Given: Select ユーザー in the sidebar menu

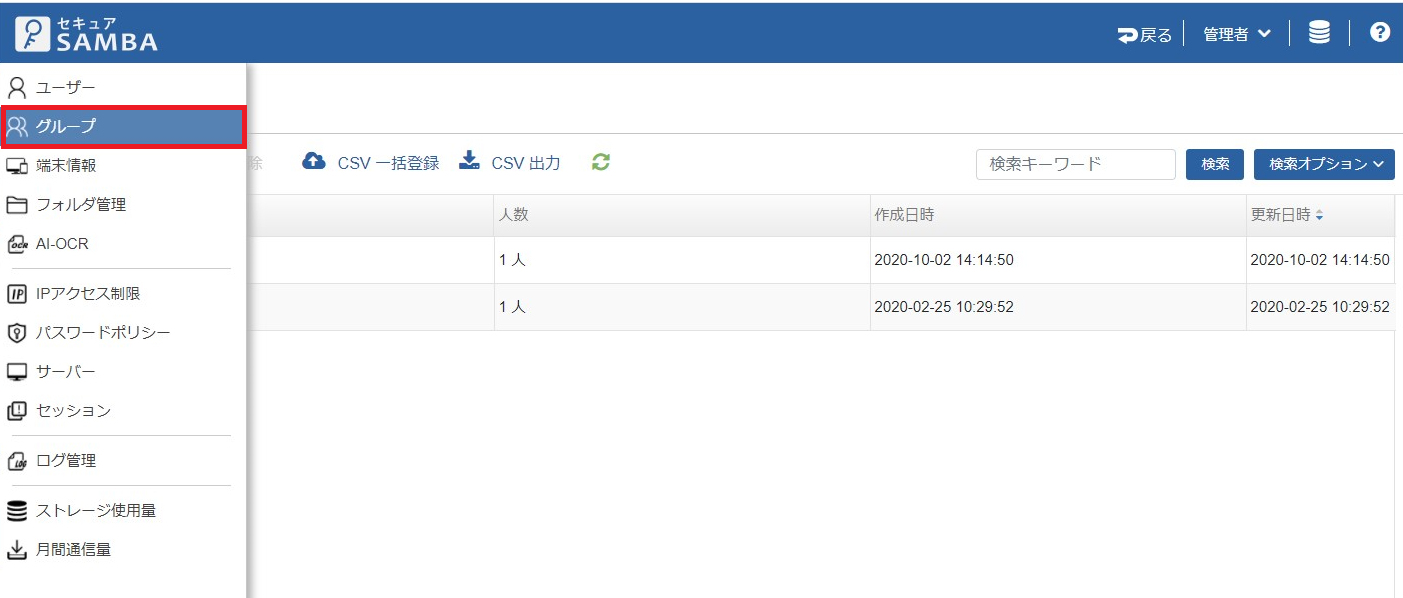Looking at the screenshot, I should pos(65,88).
